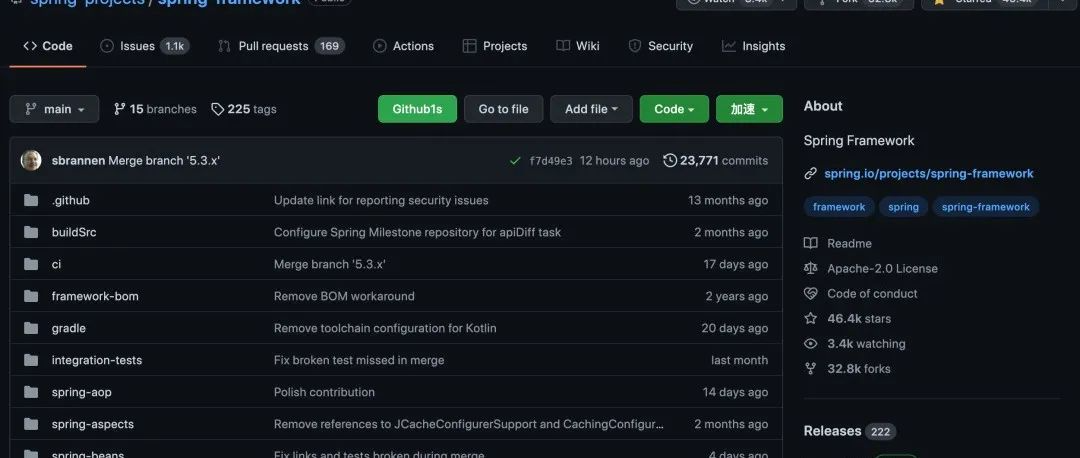Viewport: 1080px width, 458px height.
Task: Select the 'spring' topic tag
Action: pyautogui.click(x=903, y=207)
